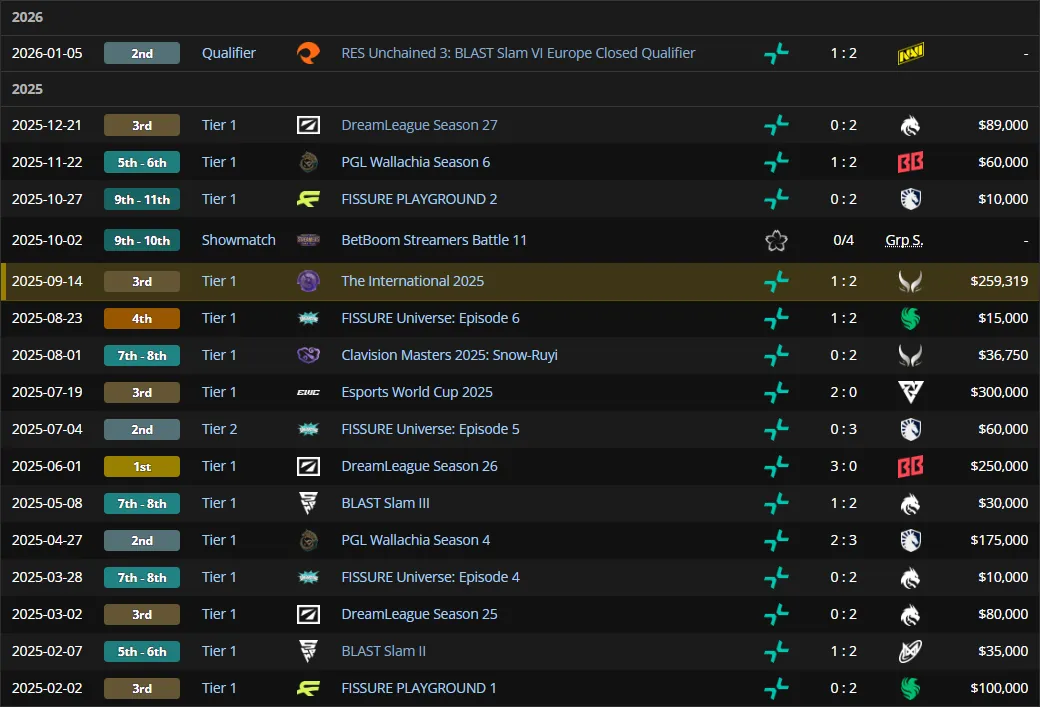The height and width of the screenshot is (707, 1040).
Task: Click the $89,000 prize value
Action: point(1003,125)
